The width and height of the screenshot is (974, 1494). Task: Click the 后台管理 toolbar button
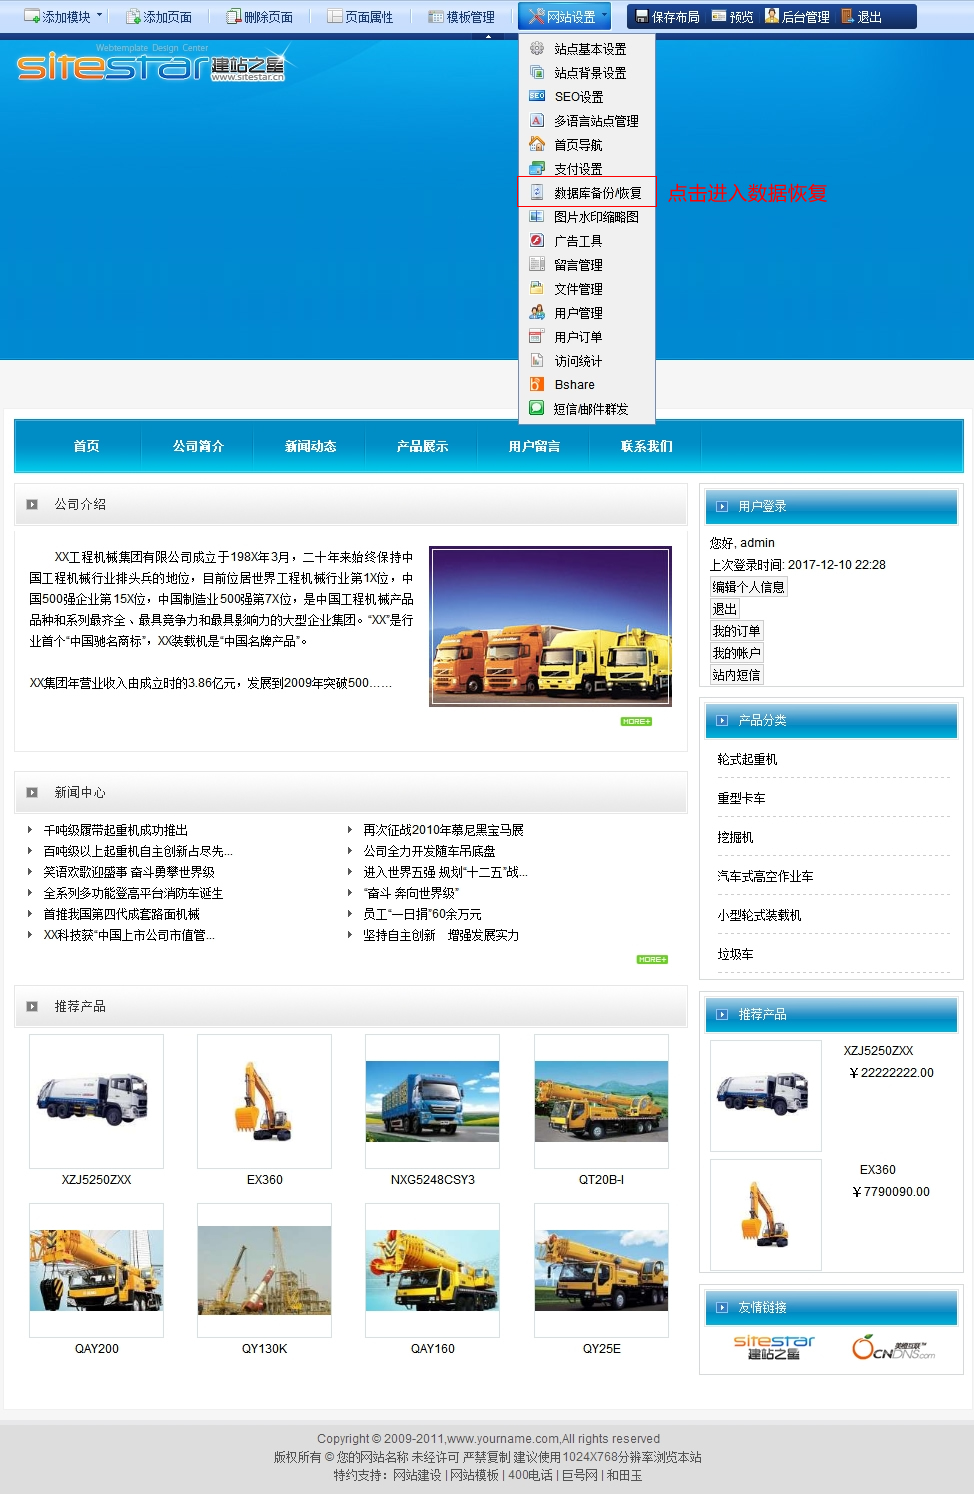pyautogui.click(x=797, y=16)
